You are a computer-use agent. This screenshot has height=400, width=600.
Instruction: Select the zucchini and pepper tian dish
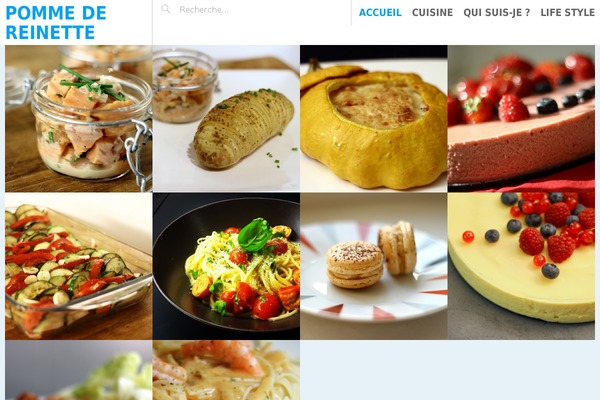tap(78, 266)
